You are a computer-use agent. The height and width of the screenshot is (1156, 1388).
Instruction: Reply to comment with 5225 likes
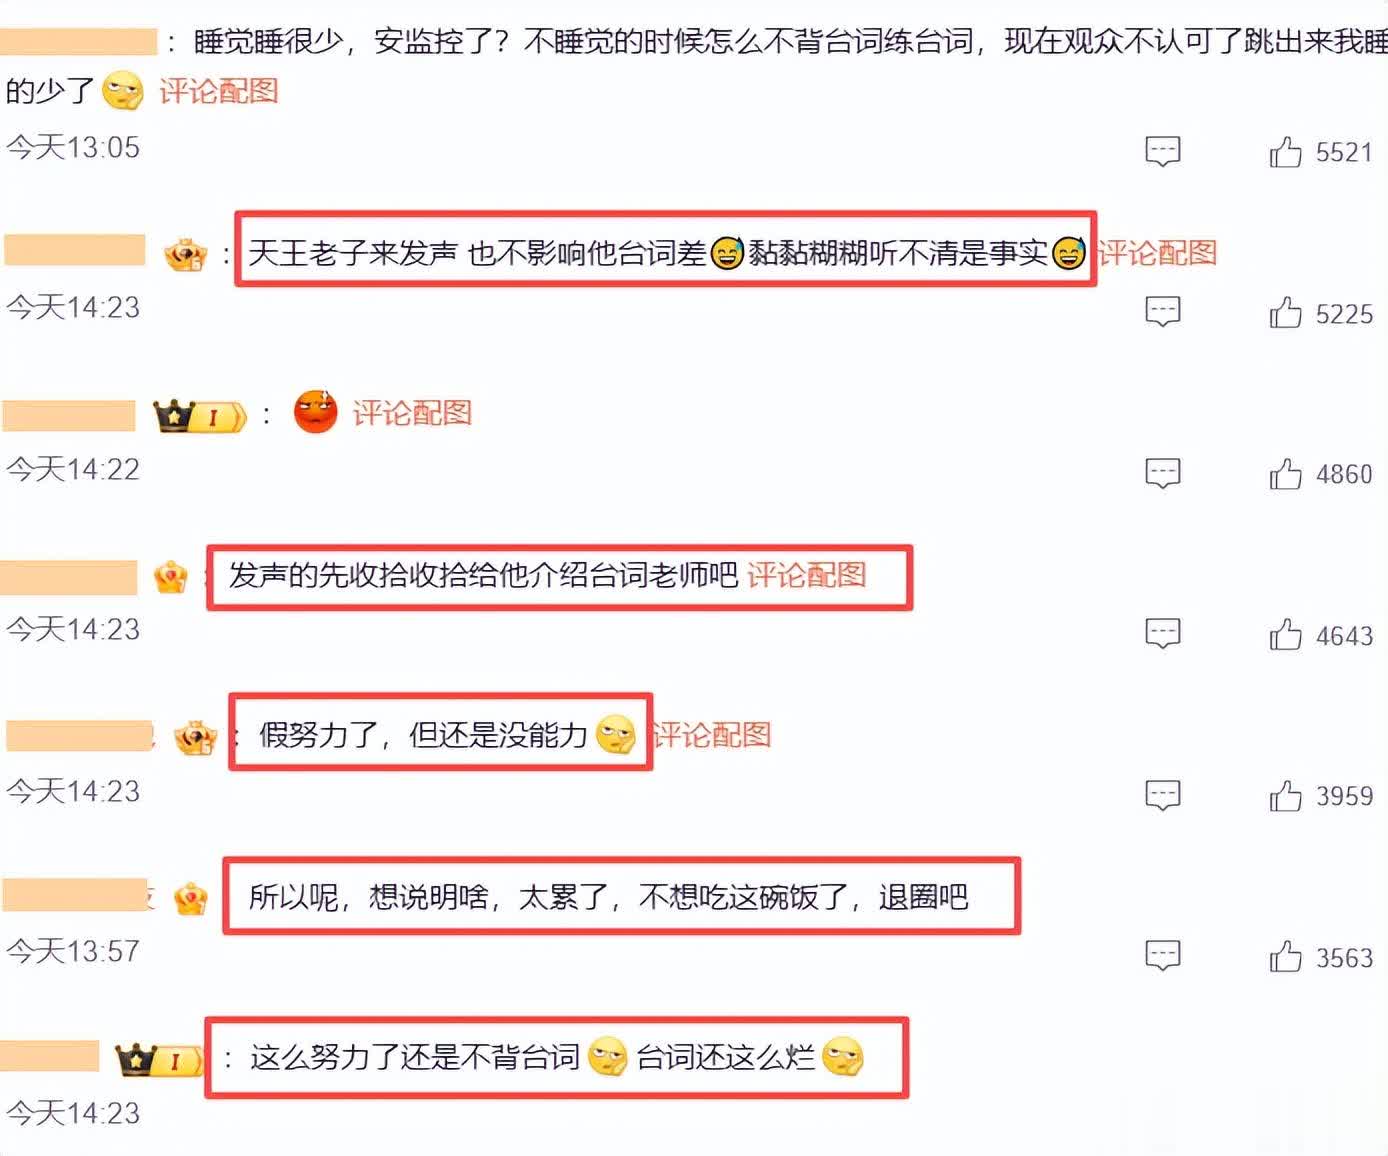coord(1162,312)
